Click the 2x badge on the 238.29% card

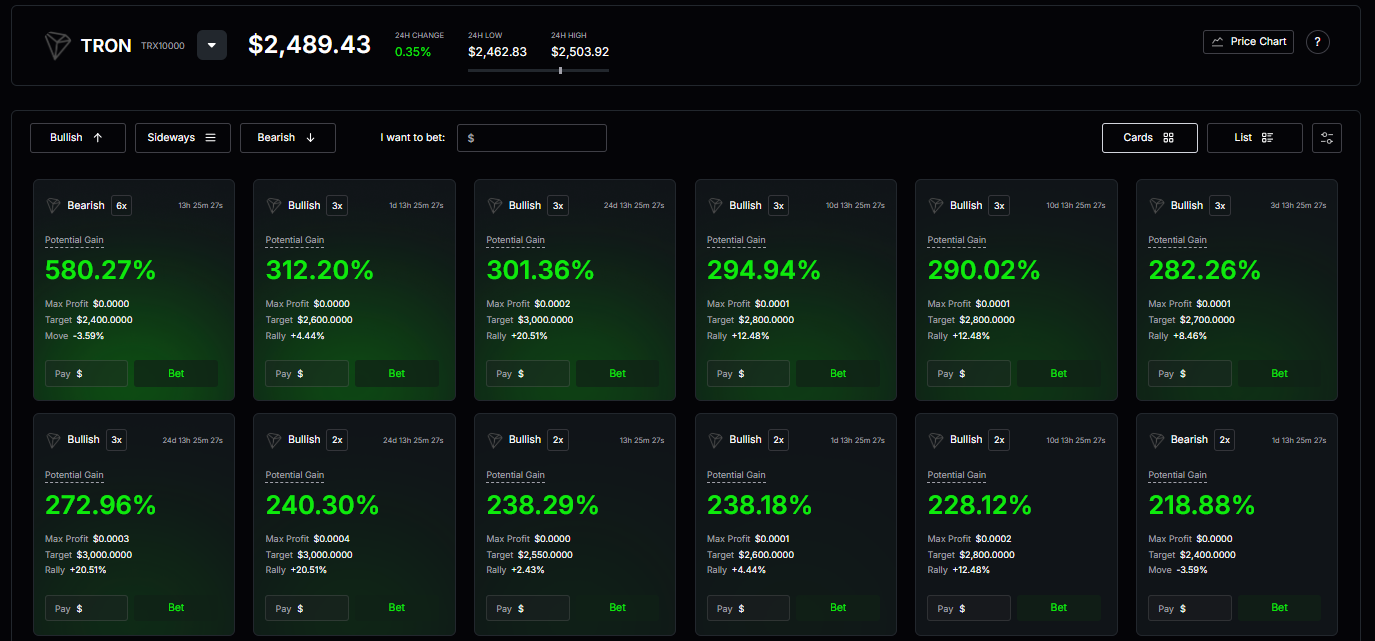pyautogui.click(x=558, y=440)
